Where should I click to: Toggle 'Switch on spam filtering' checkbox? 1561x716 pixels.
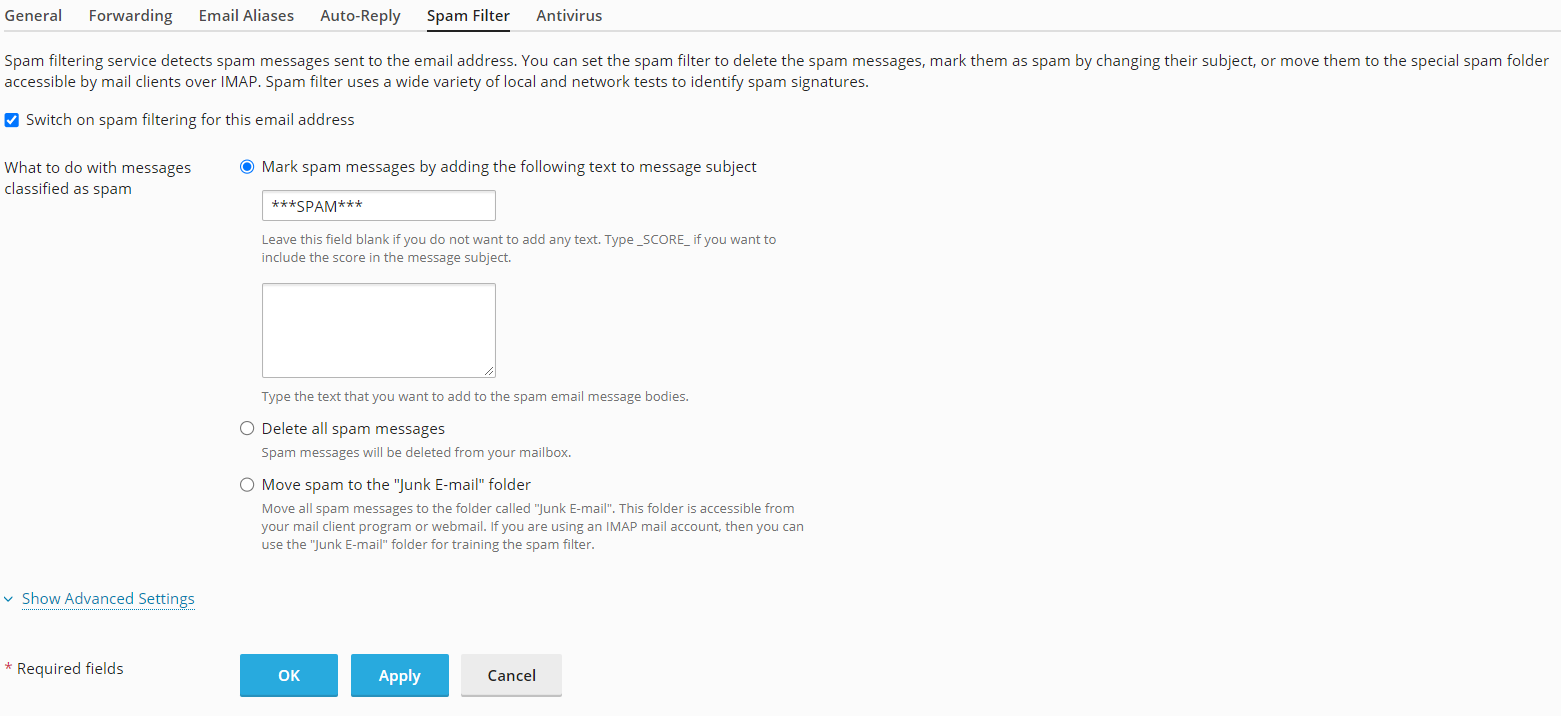[x=12, y=120]
